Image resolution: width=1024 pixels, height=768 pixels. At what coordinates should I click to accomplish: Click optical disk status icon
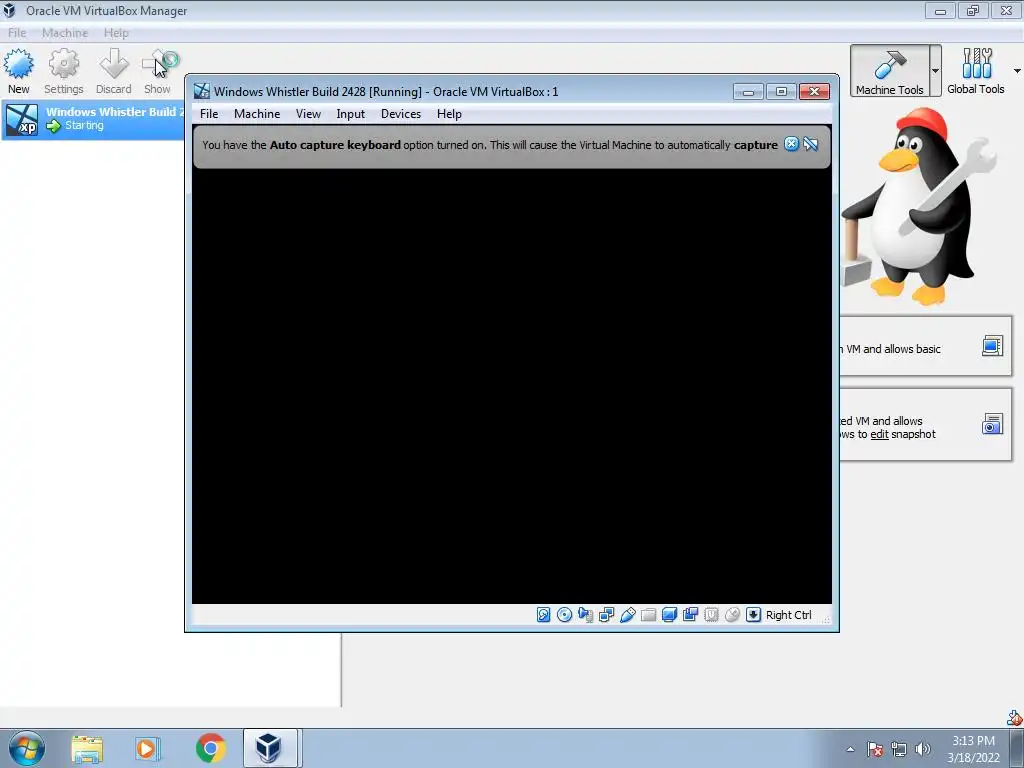pyautogui.click(x=564, y=615)
